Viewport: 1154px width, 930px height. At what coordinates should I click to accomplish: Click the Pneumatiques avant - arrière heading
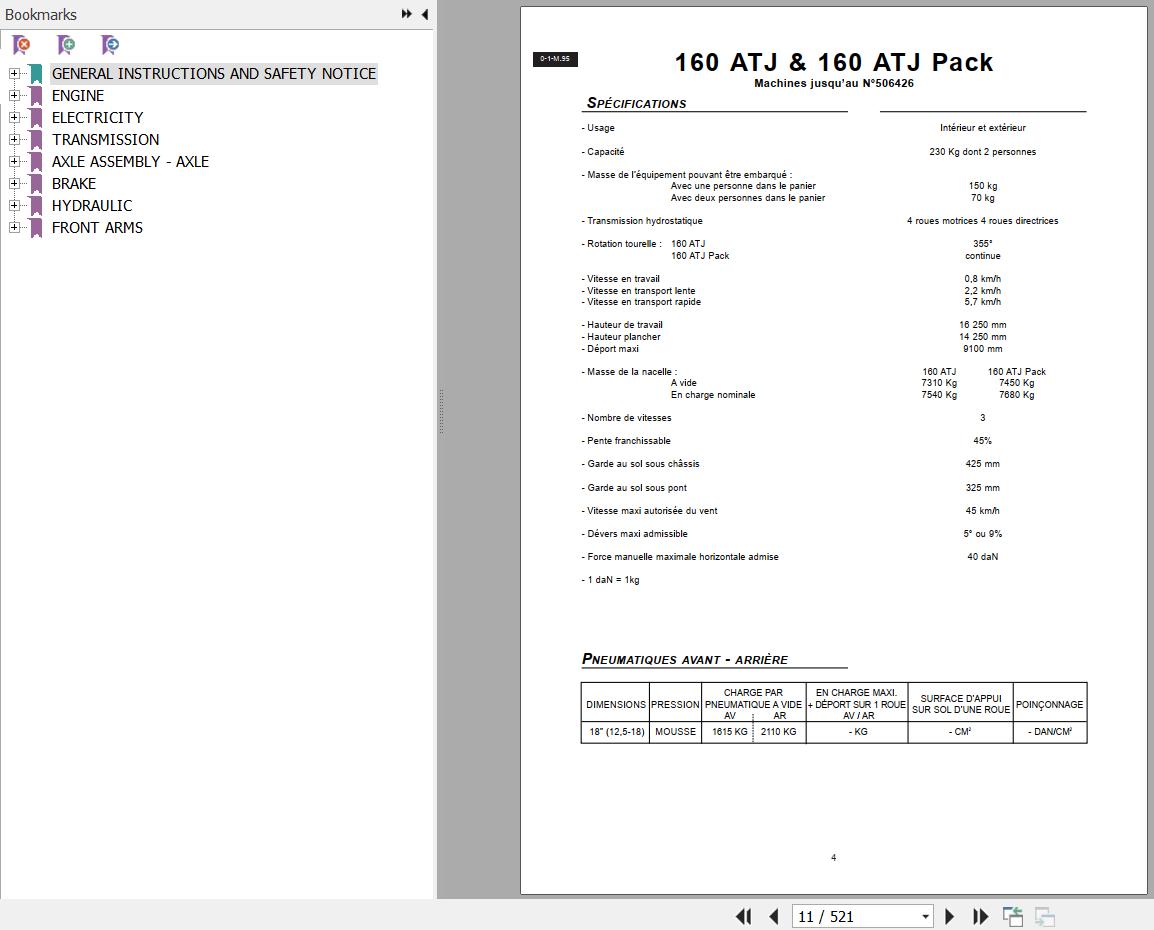684,659
